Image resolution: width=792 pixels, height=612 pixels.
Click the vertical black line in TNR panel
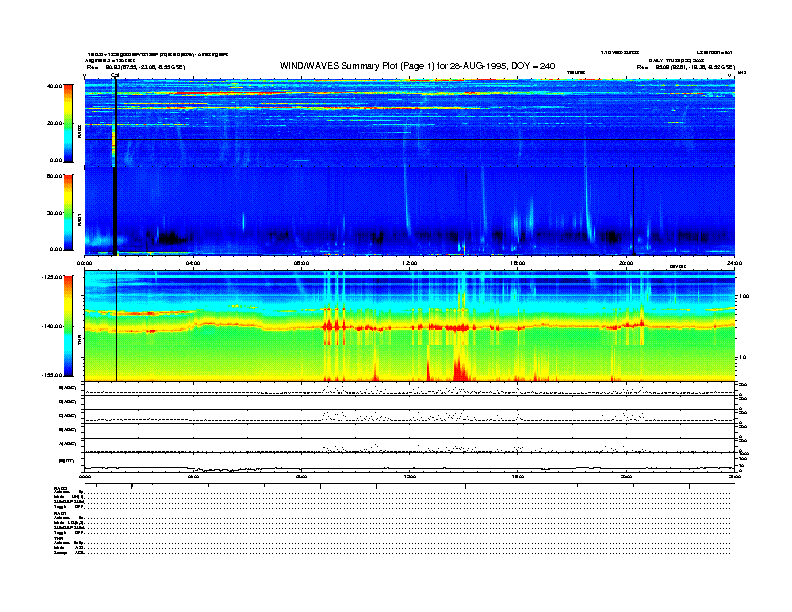(117, 326)
